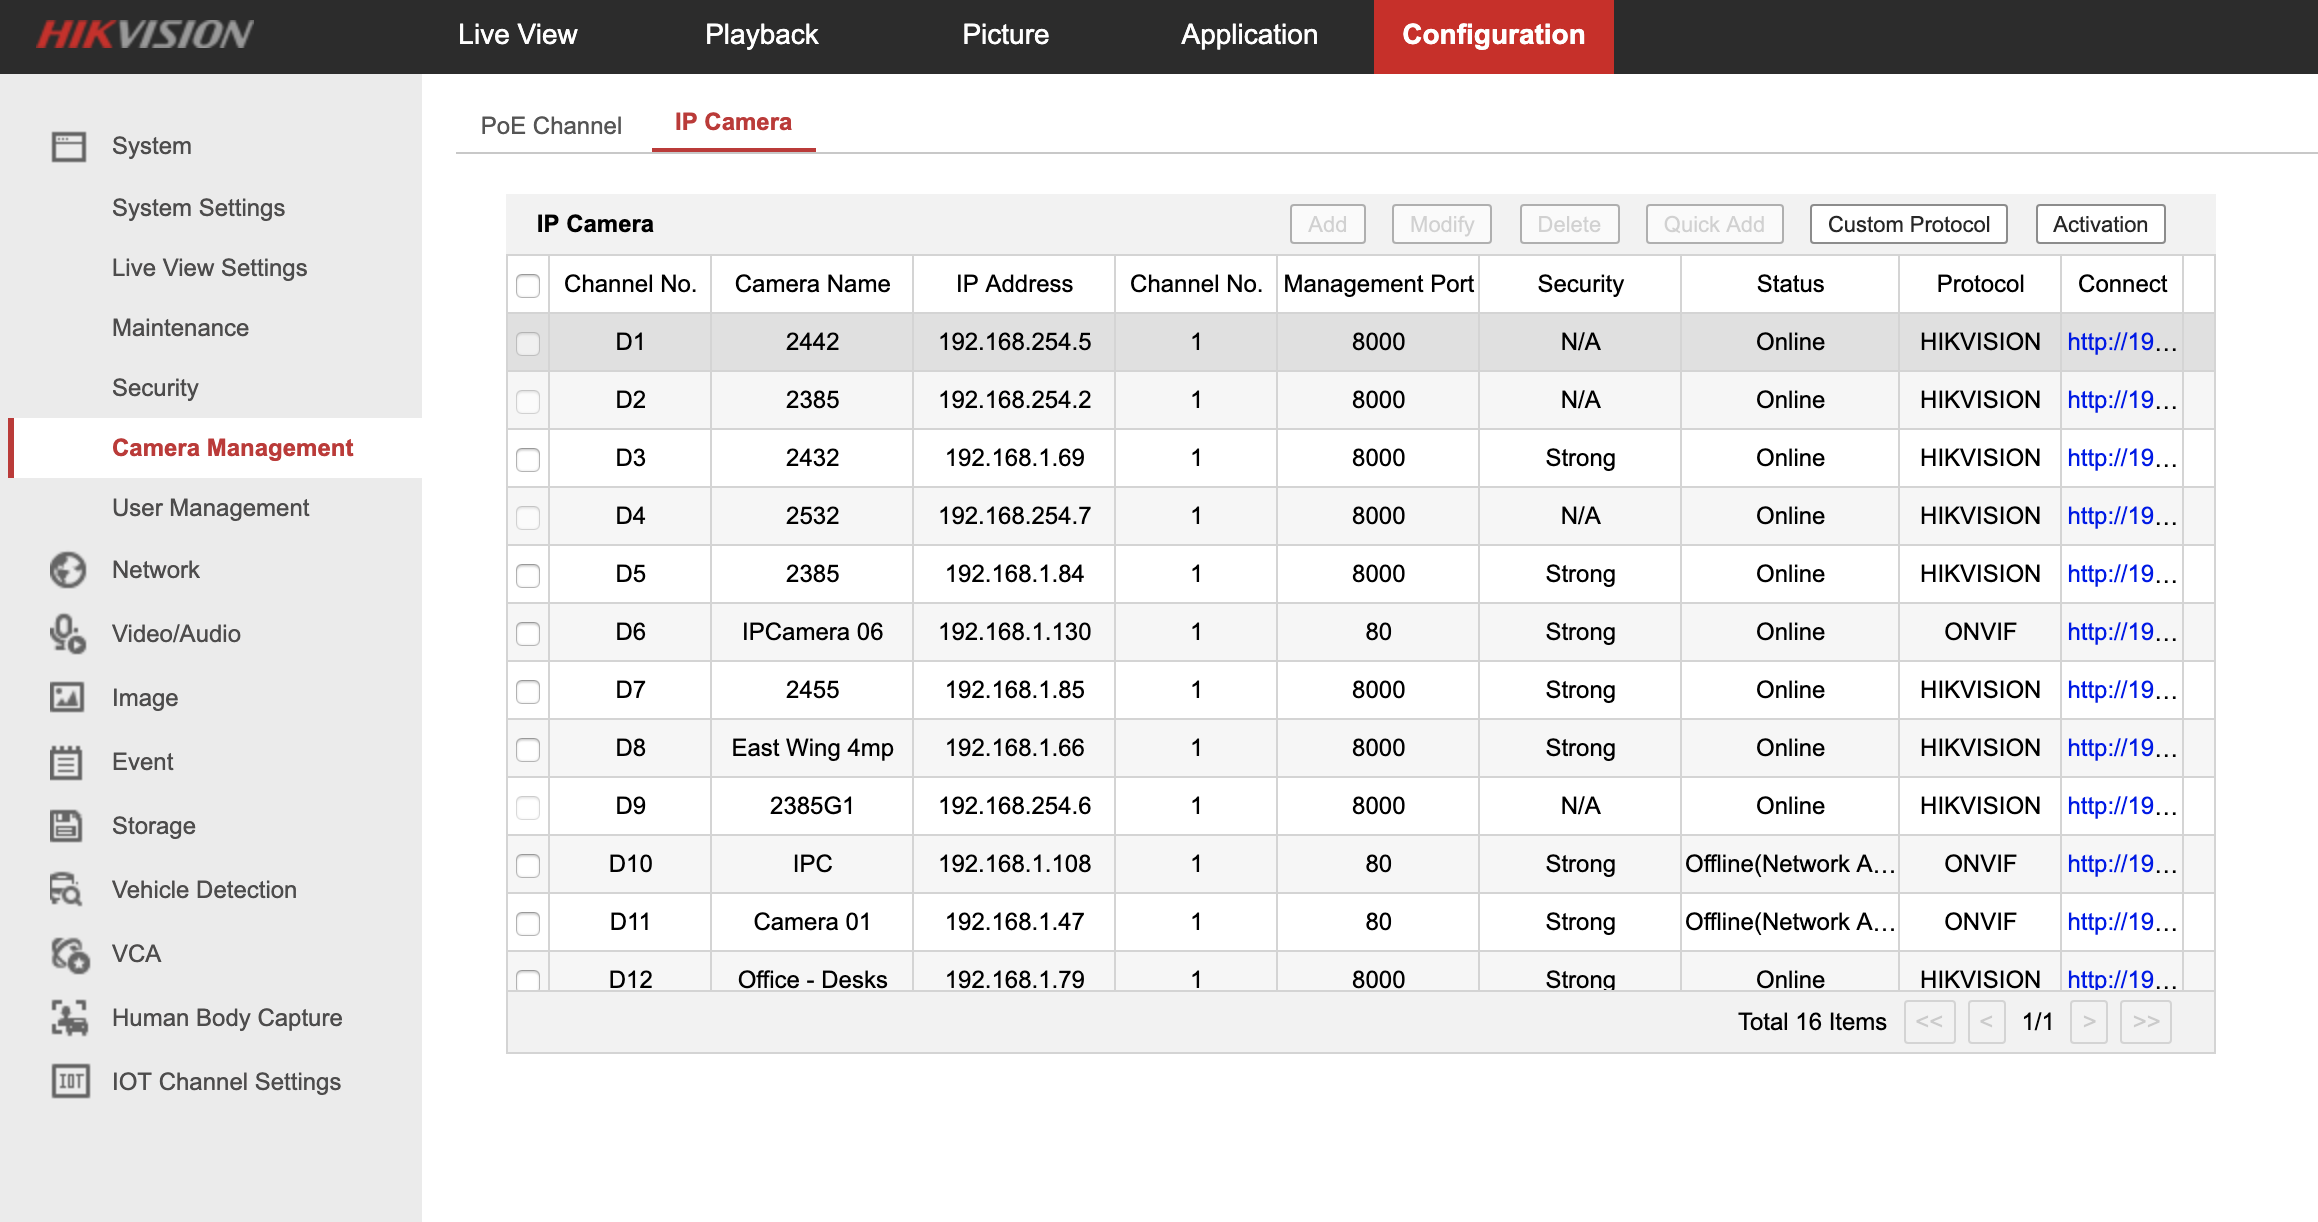Check the select-all checkbox in table header
This screenshot has height=1222, width=2318.
click(x=528, y=285)
